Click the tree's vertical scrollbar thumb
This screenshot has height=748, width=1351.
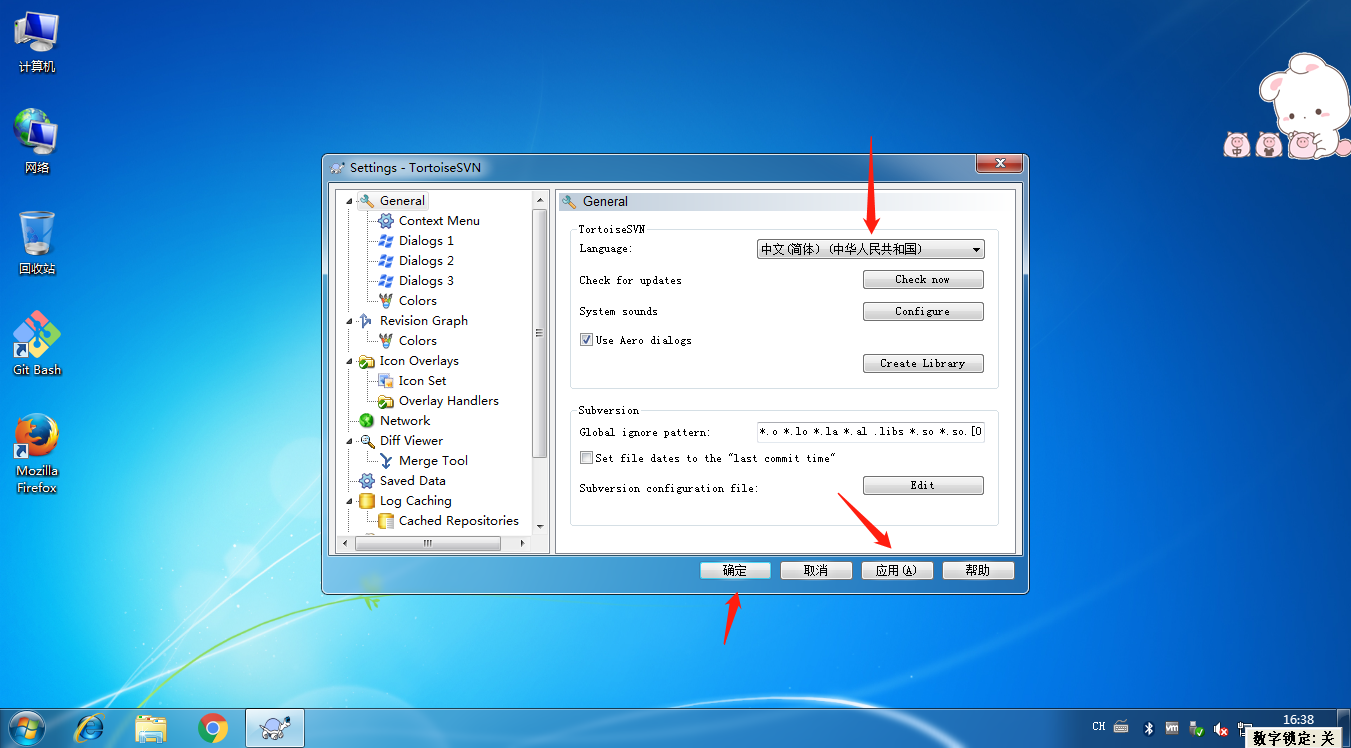coord(540,333)
